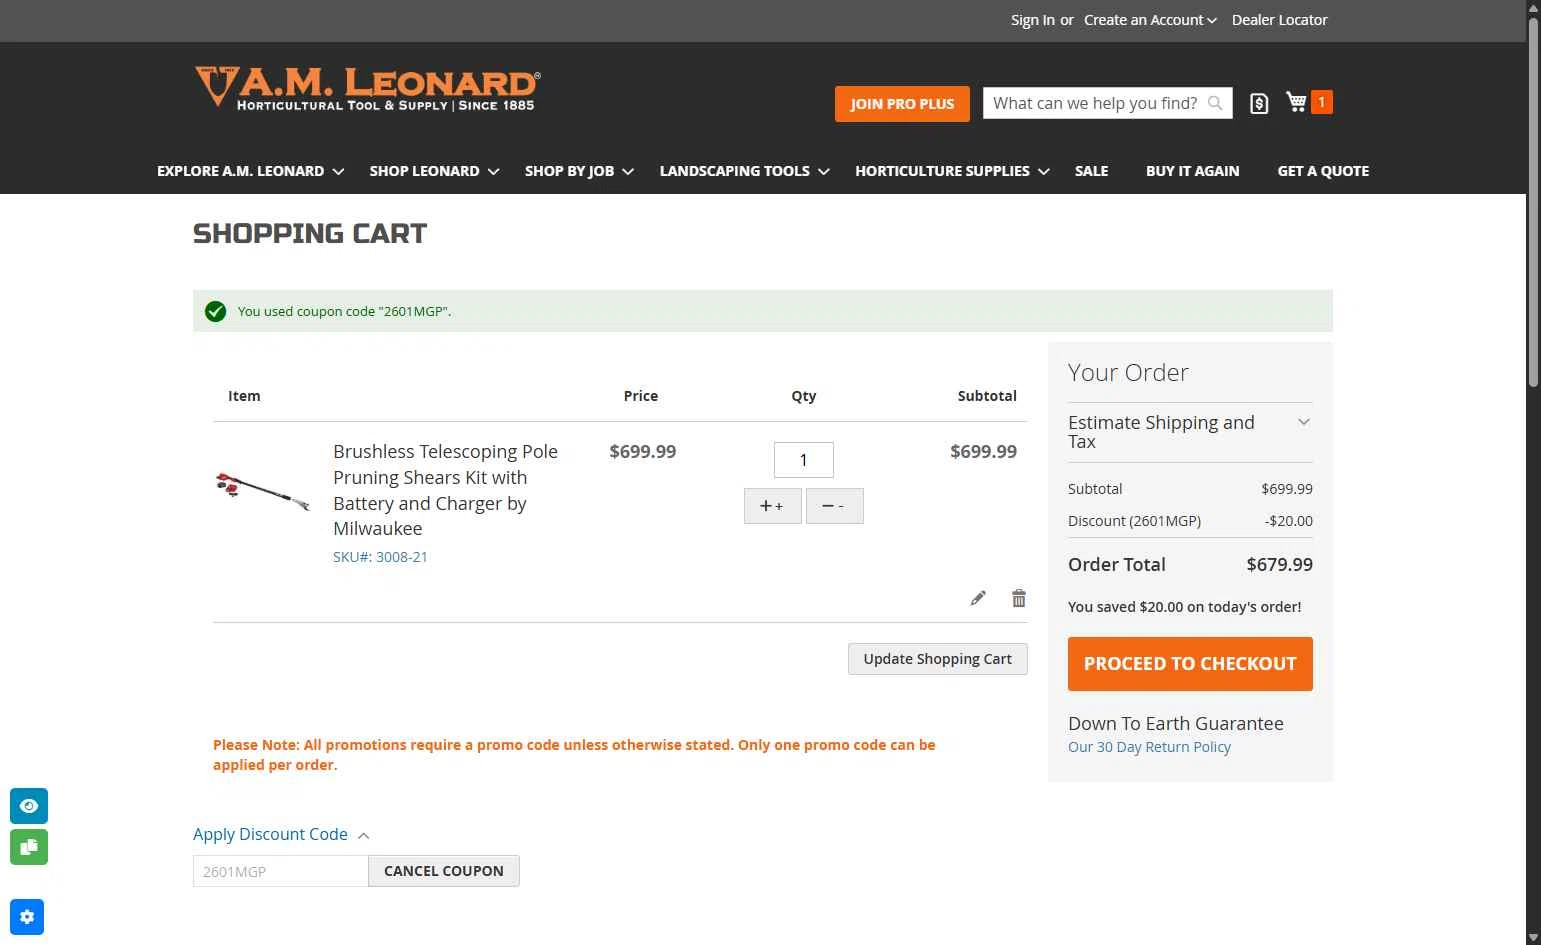Click the quantity input field
This screenshot has height=945, width=1541.
point(803,460)
